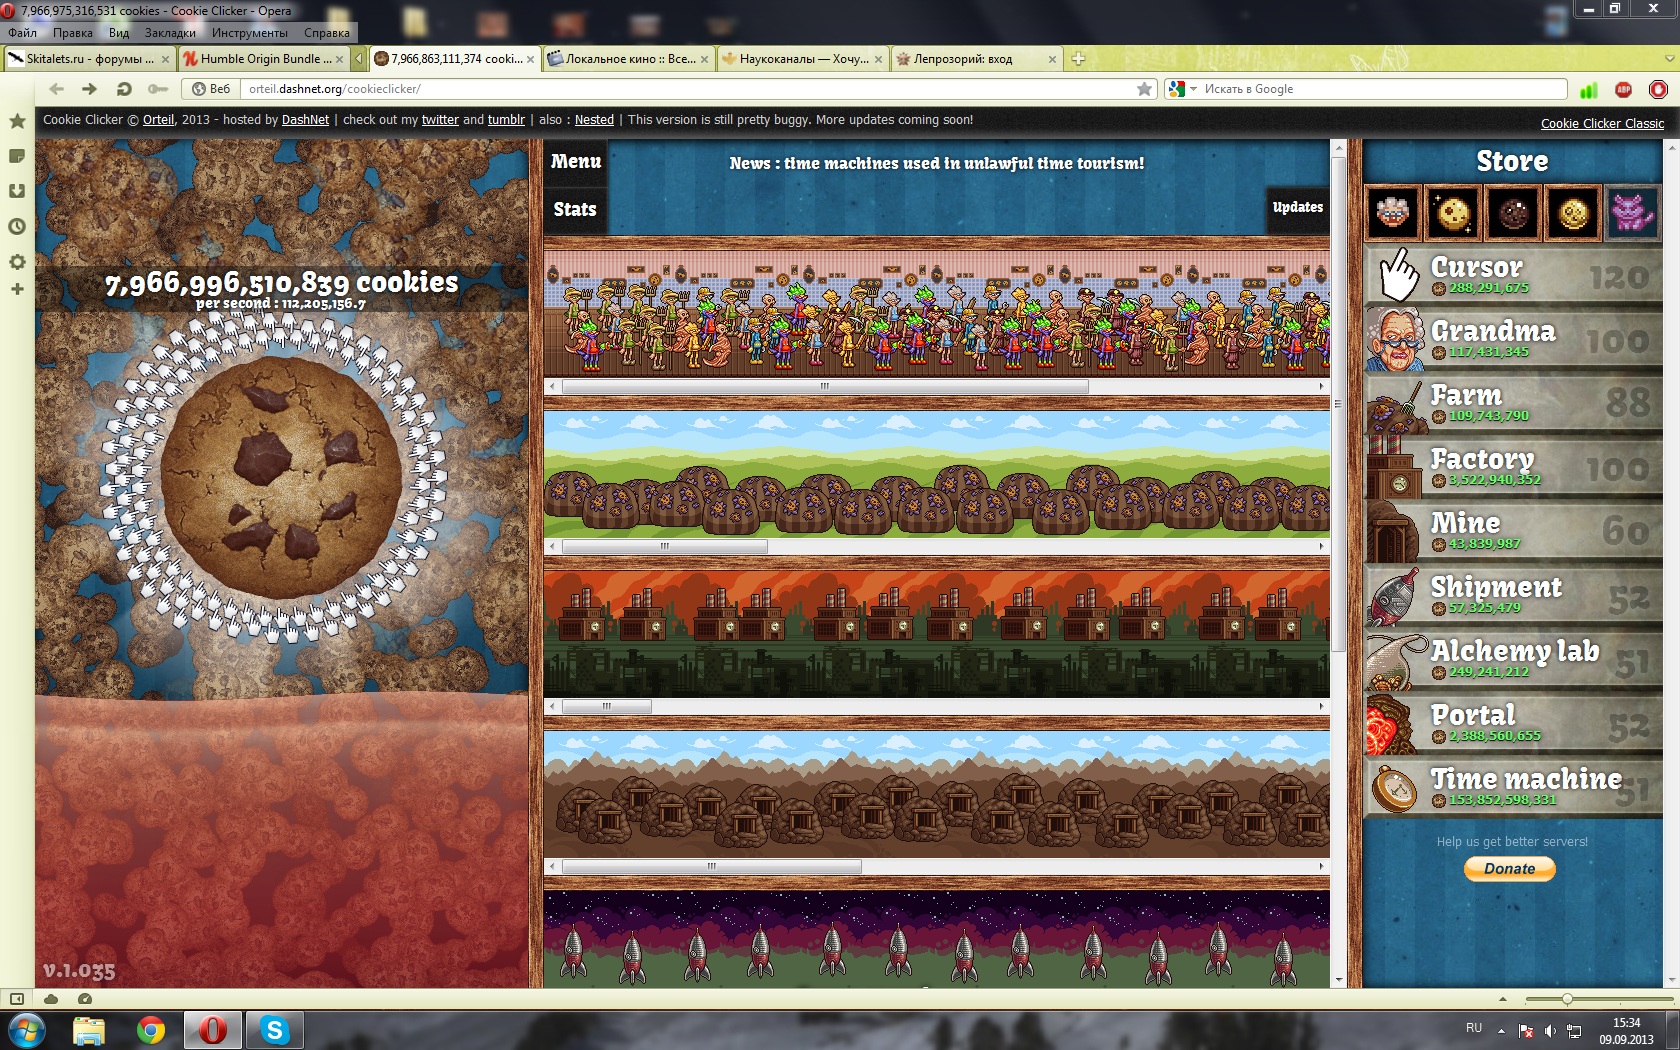Open the Закладки menu
The height and width of the screenshot is (1050, 1680).
point(170,33)
